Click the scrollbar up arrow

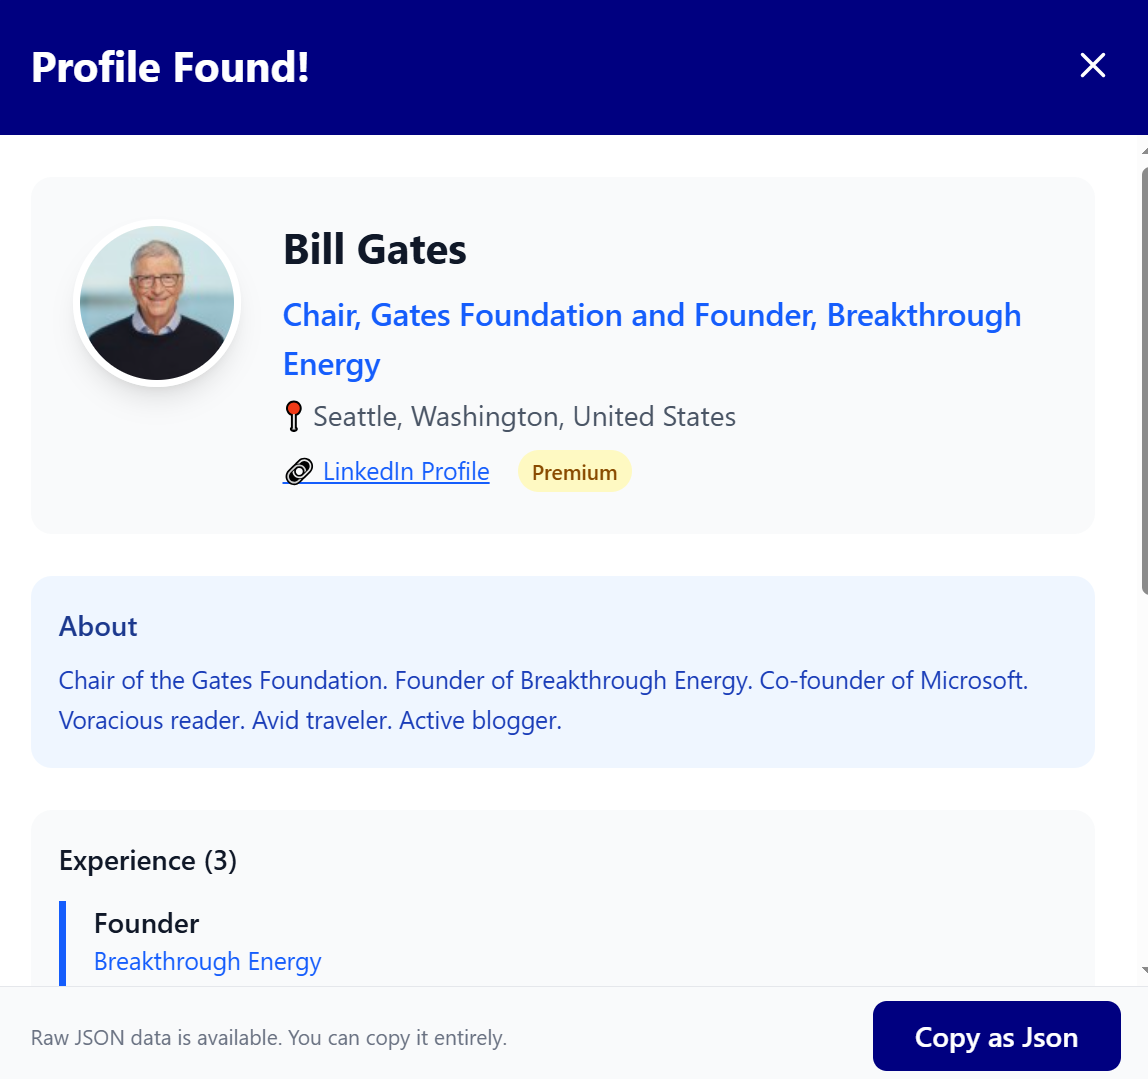pyautogui.click(x=1144, y=151)
